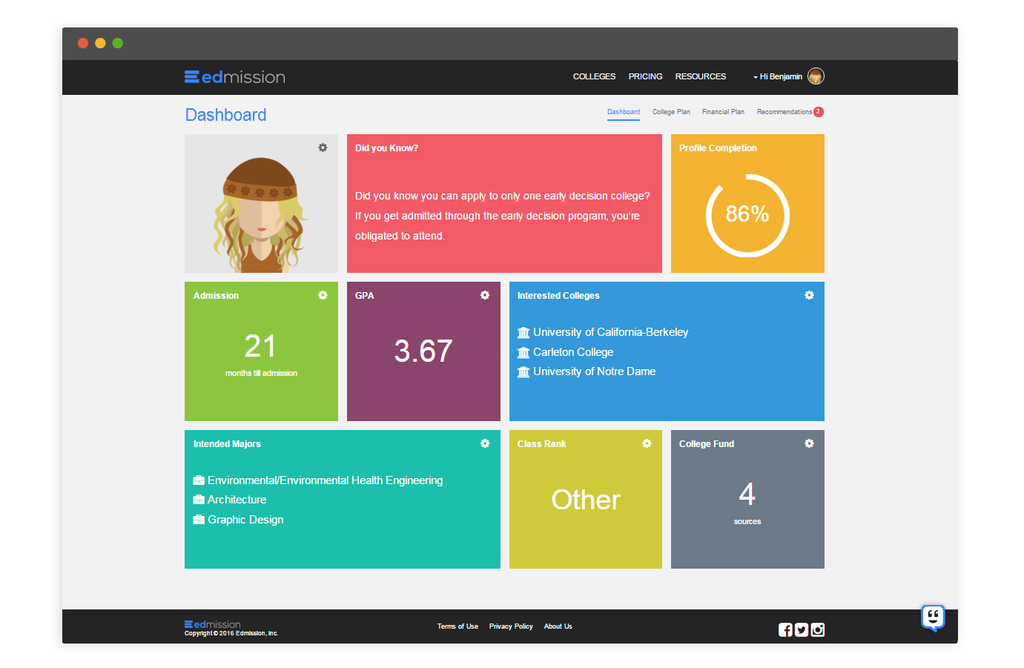Click the green macOS maximize window button

[x=118, y=43]
